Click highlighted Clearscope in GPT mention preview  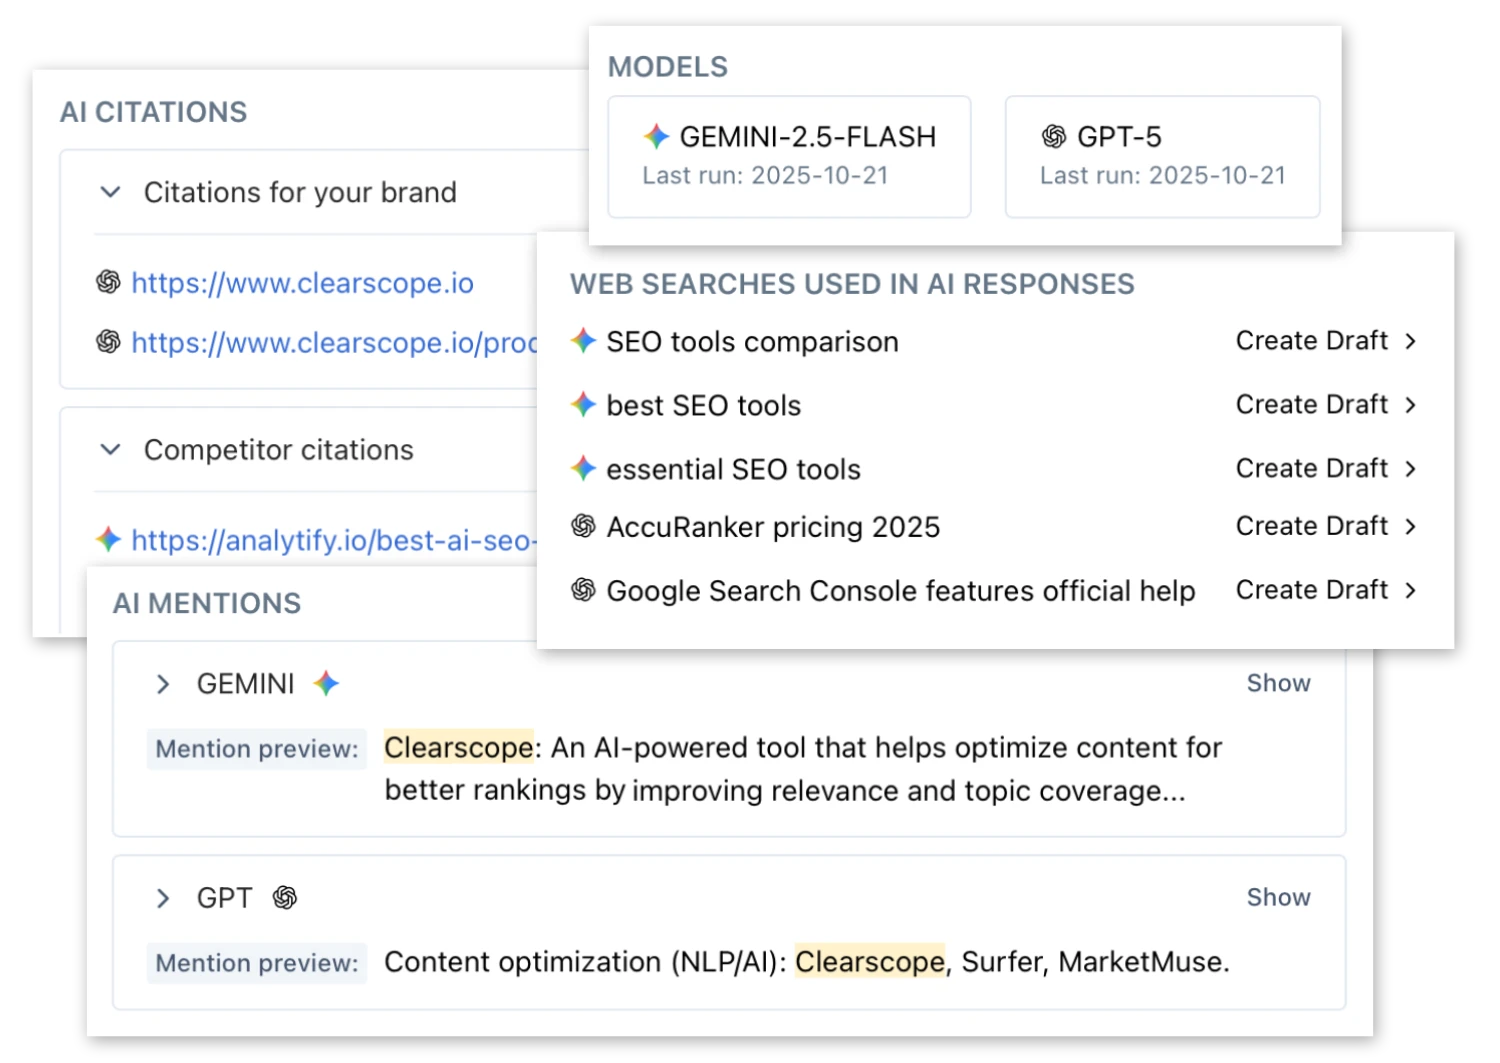pyautogui.click(x=870, y=961)
